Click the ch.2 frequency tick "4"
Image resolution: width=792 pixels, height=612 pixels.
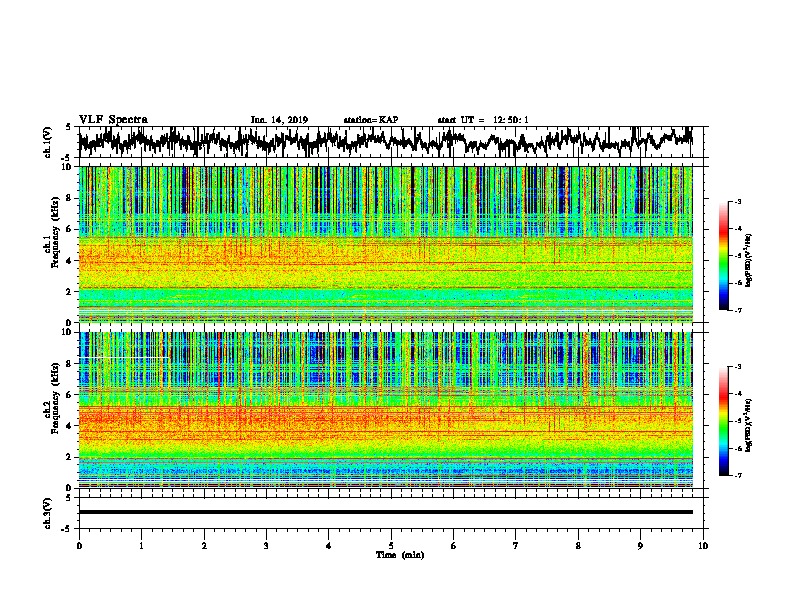click(70, 426)
